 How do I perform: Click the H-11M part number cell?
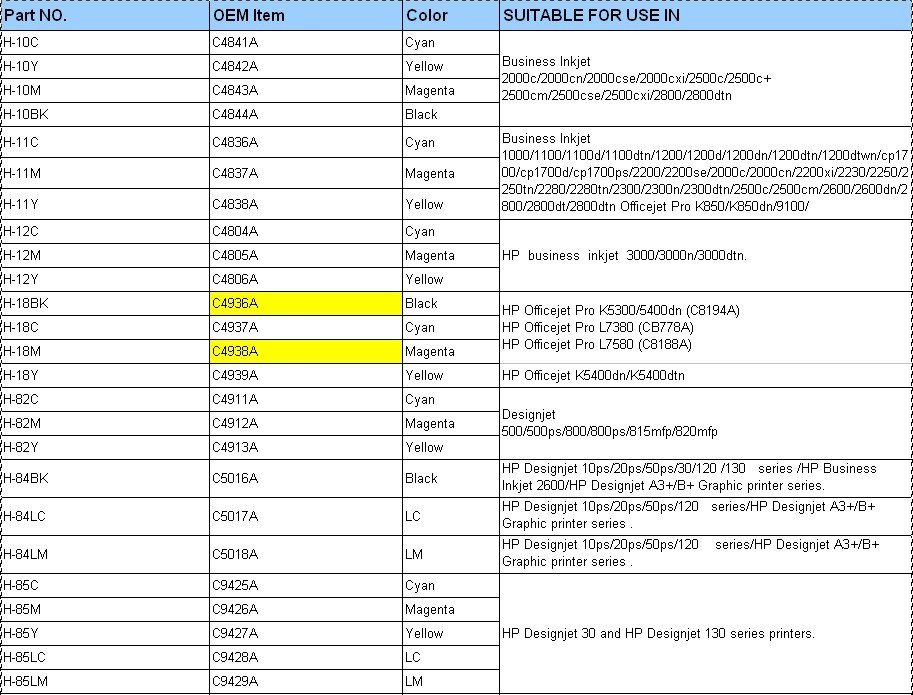point(104,173)
